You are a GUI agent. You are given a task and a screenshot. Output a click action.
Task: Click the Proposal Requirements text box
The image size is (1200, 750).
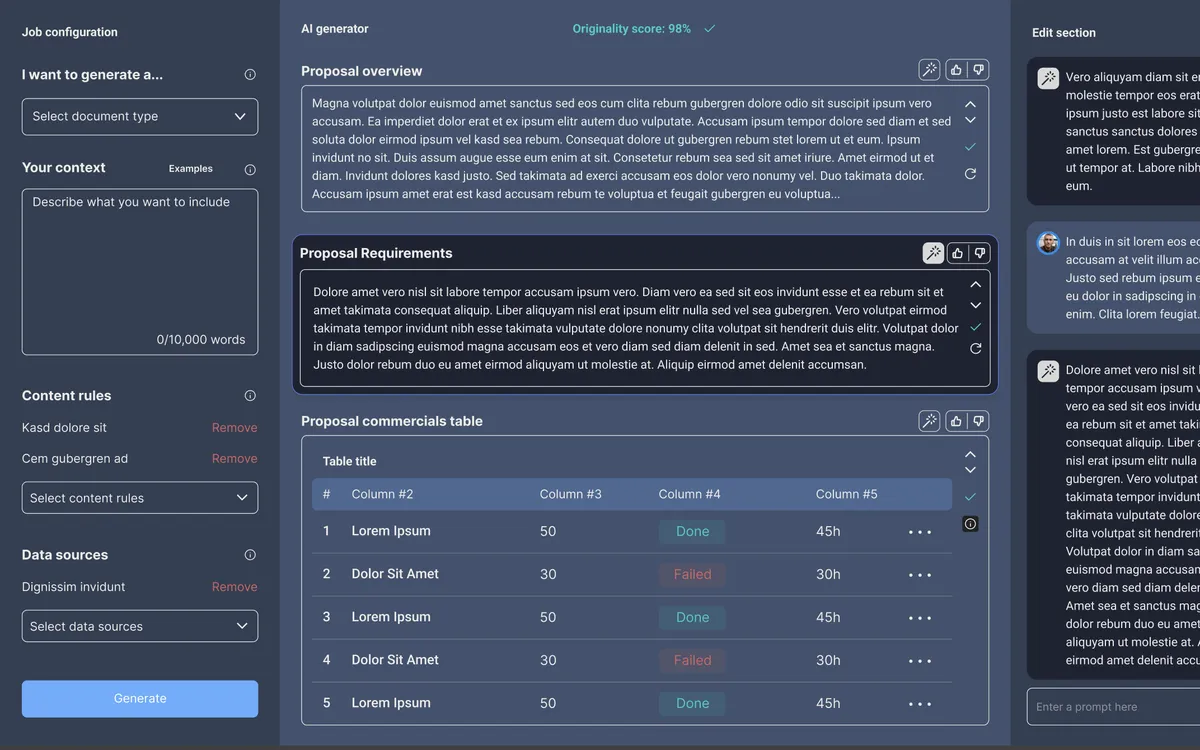point(645,328)
